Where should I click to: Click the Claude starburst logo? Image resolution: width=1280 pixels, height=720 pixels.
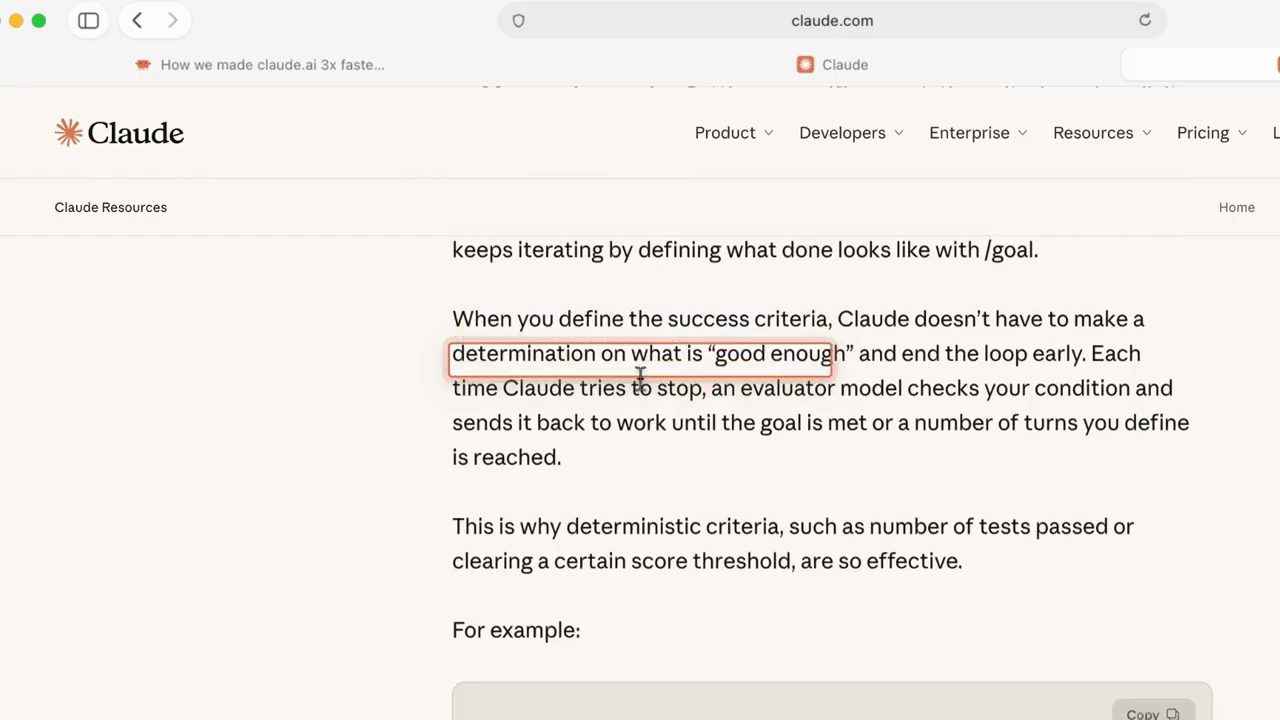pyautogui.click(x=68, y=132)
